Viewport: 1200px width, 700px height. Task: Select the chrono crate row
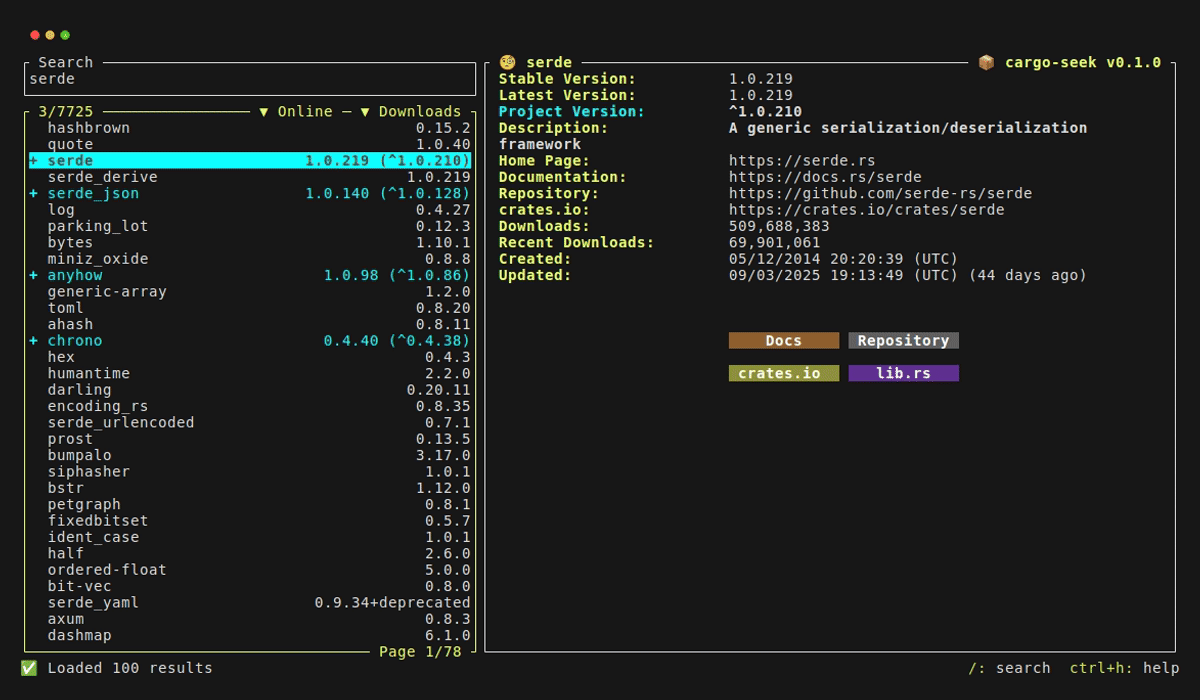[250, 341]
